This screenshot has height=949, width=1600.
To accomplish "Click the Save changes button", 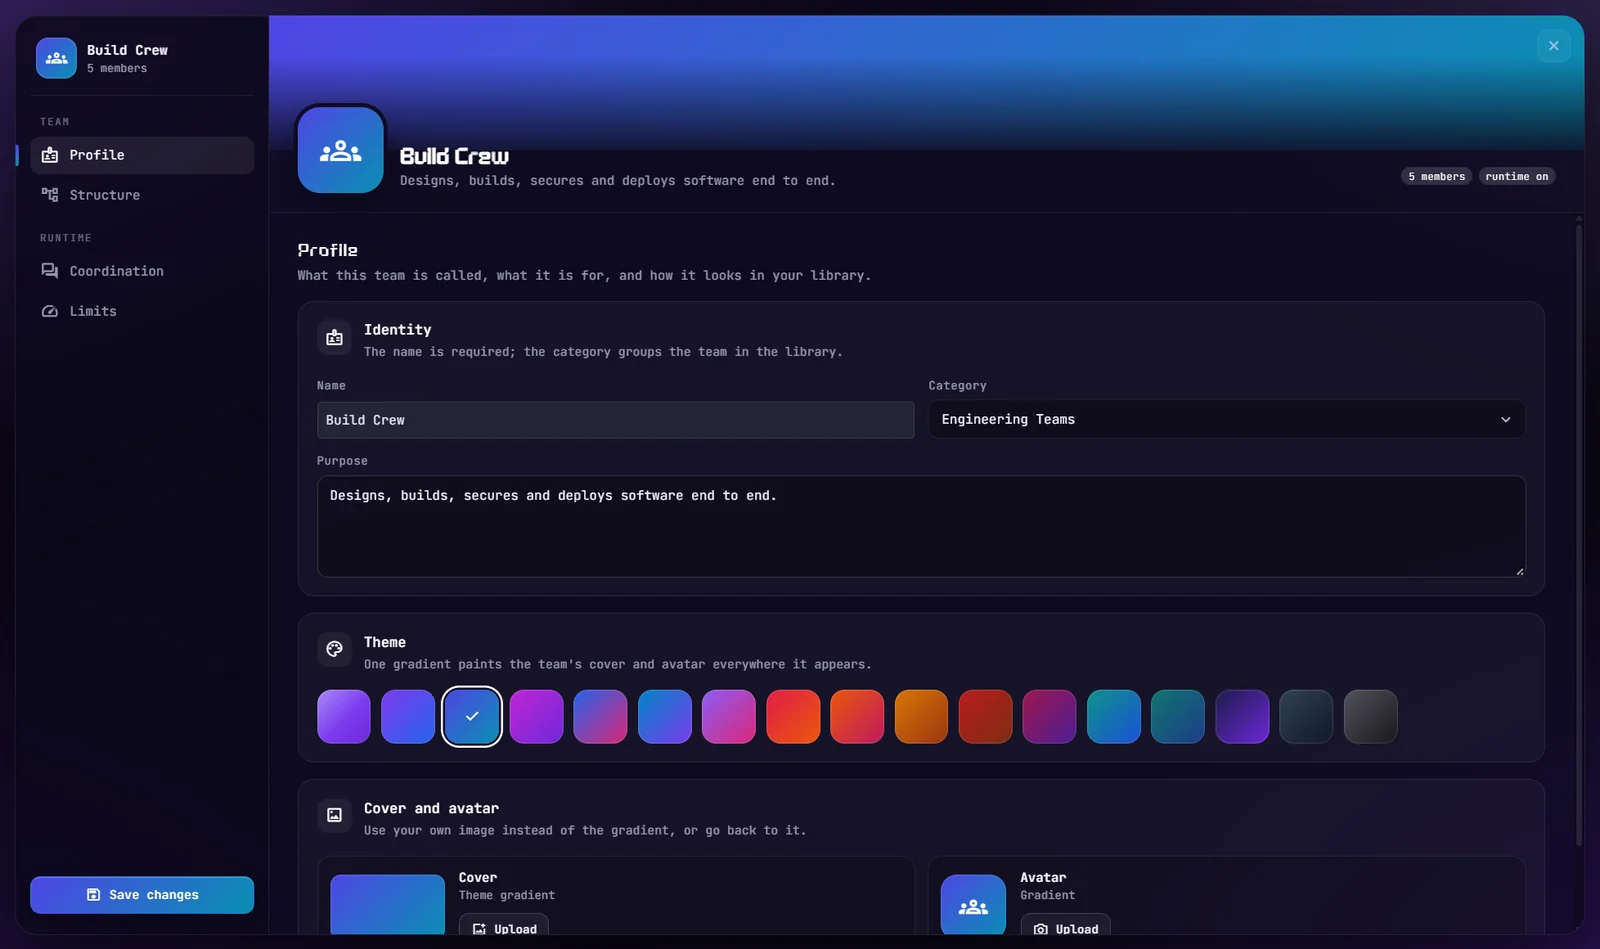I will [x=142, y=895].
